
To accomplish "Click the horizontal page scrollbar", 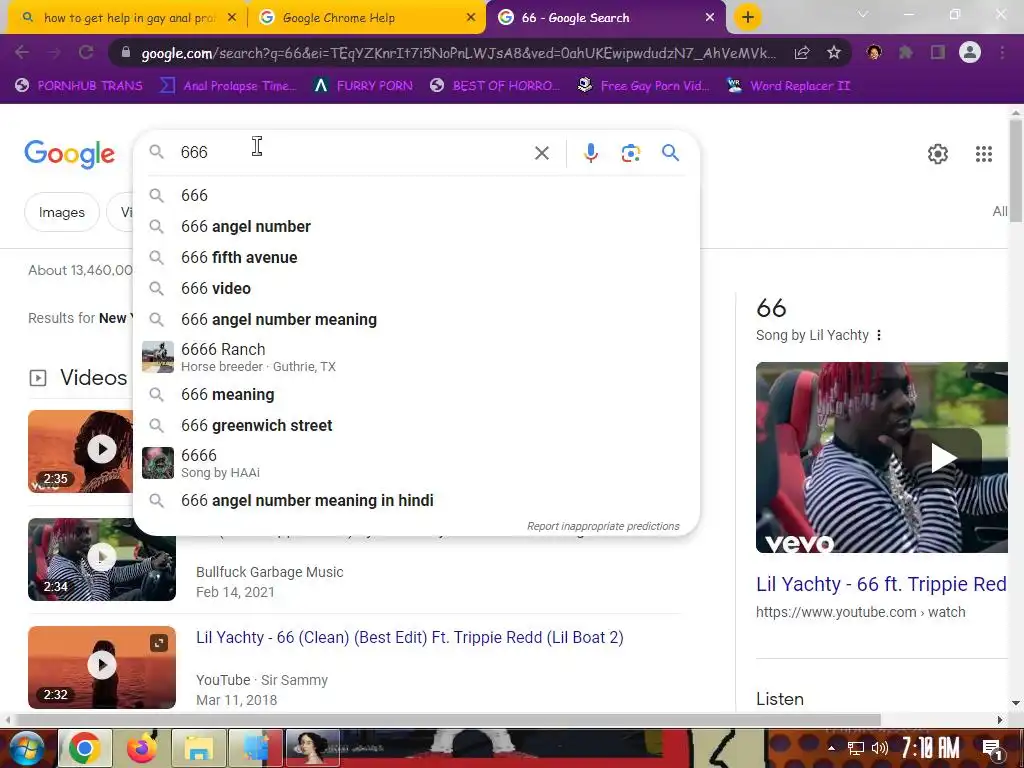I will 447,720.
